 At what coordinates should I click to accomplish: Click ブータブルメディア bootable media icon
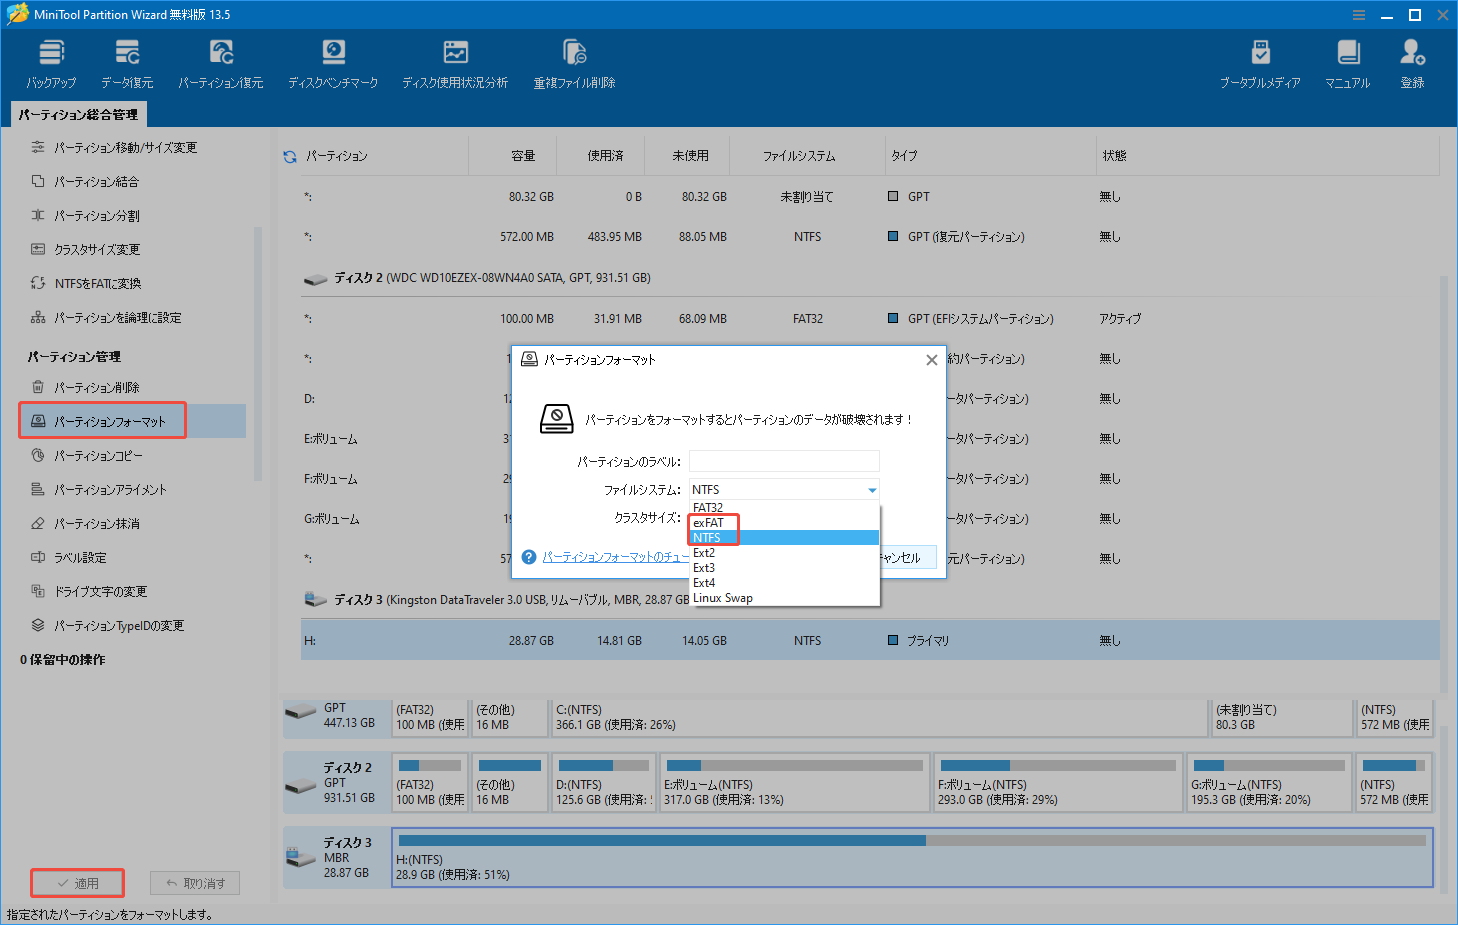tap(1260, 64)
